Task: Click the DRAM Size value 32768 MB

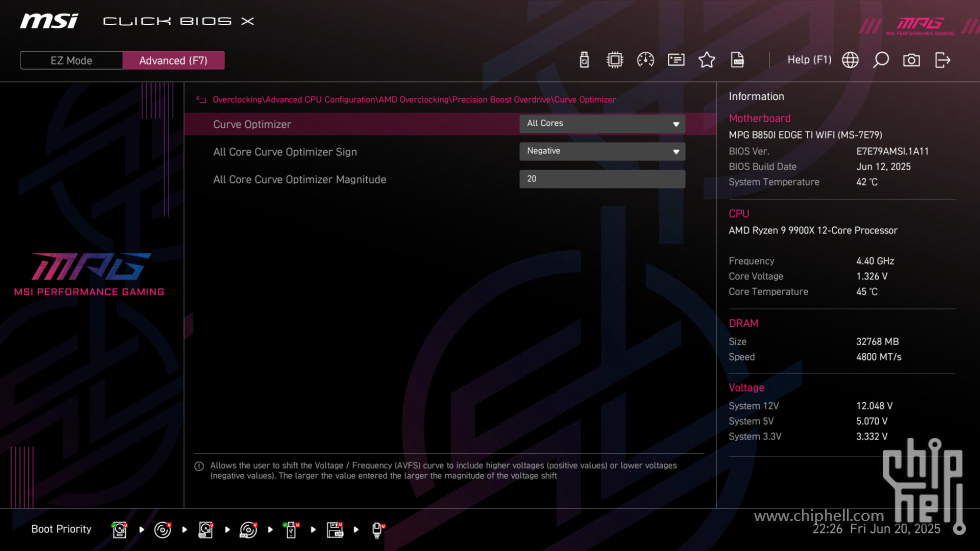Action: (878, 342)
